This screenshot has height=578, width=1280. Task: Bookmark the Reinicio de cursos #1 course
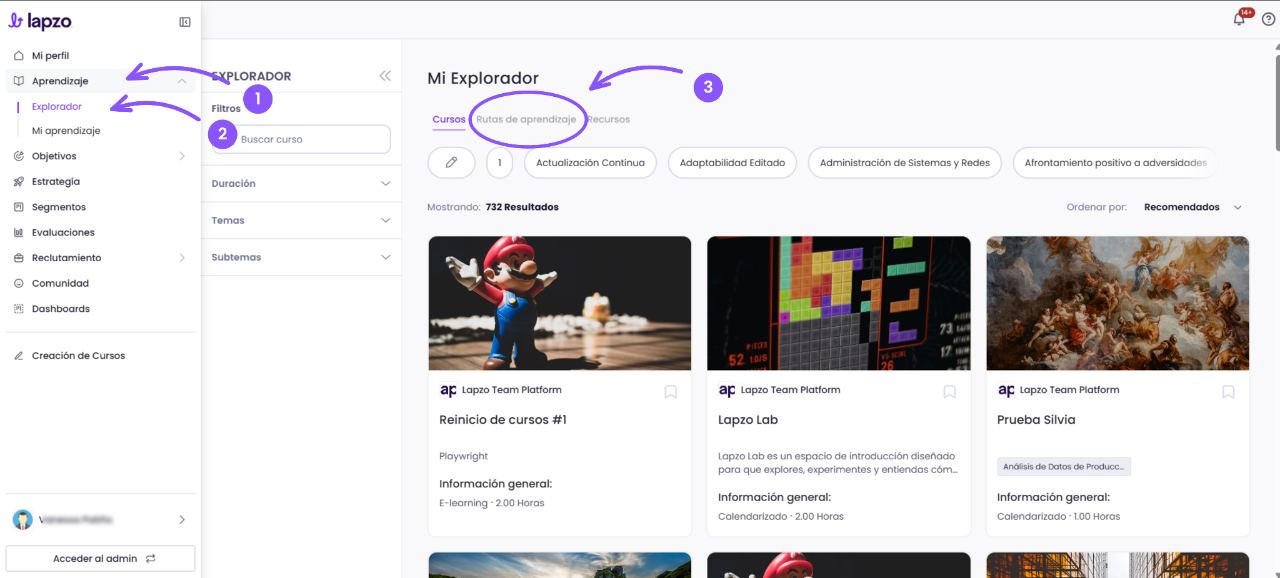pyautogui.click(x=670, y=392)
